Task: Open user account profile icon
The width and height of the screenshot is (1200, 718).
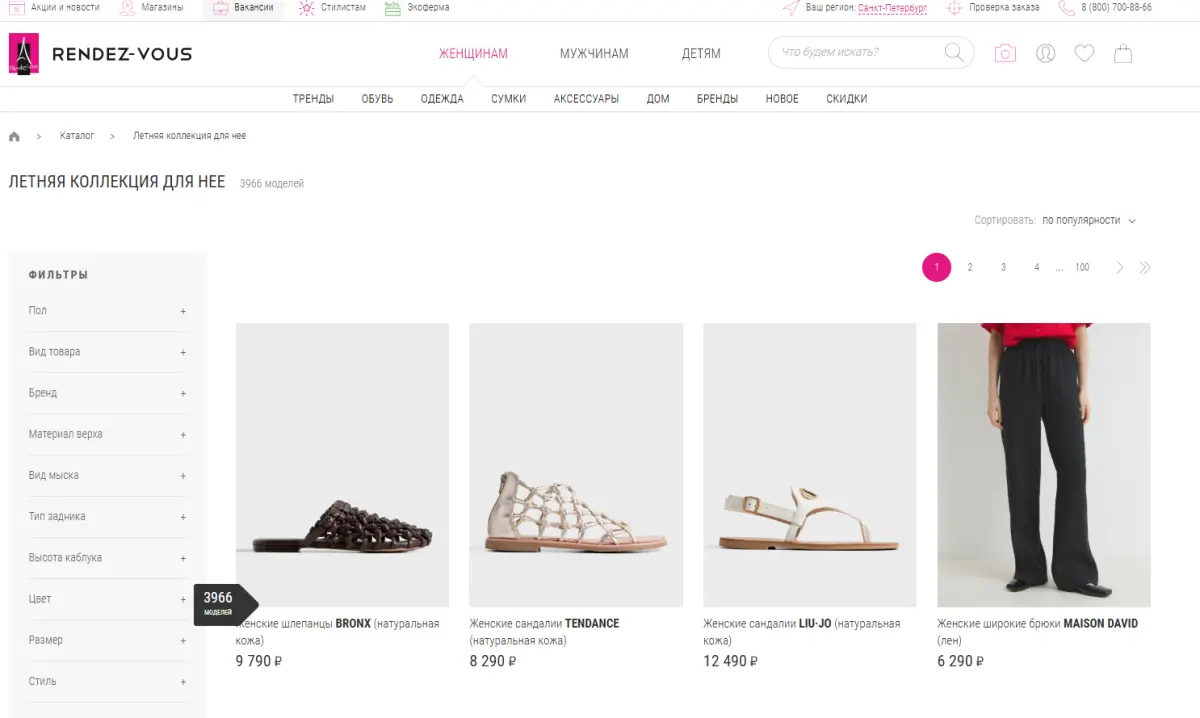Action: click(1046, 53)
